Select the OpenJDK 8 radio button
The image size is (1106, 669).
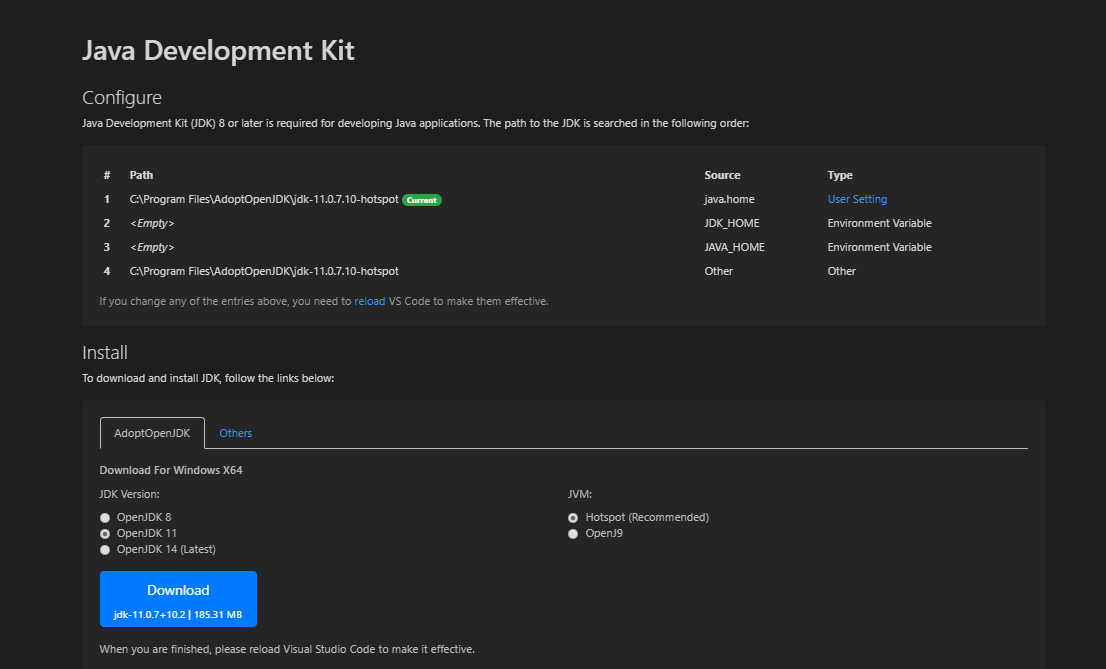[x=105, y=518]
